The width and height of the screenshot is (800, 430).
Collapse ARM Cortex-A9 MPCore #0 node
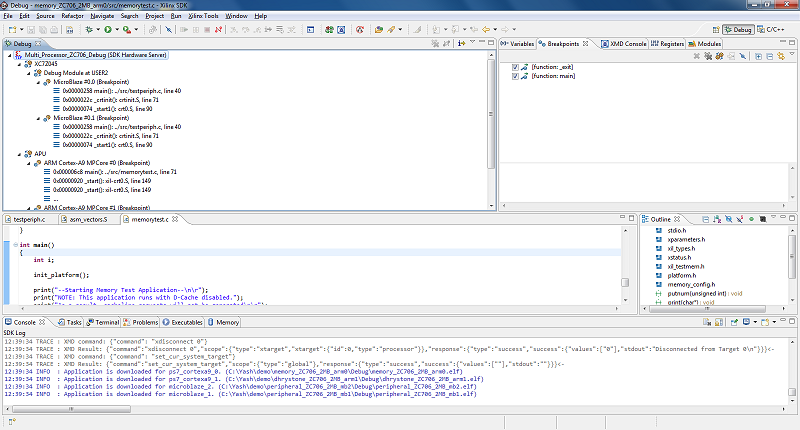[29, 163]
